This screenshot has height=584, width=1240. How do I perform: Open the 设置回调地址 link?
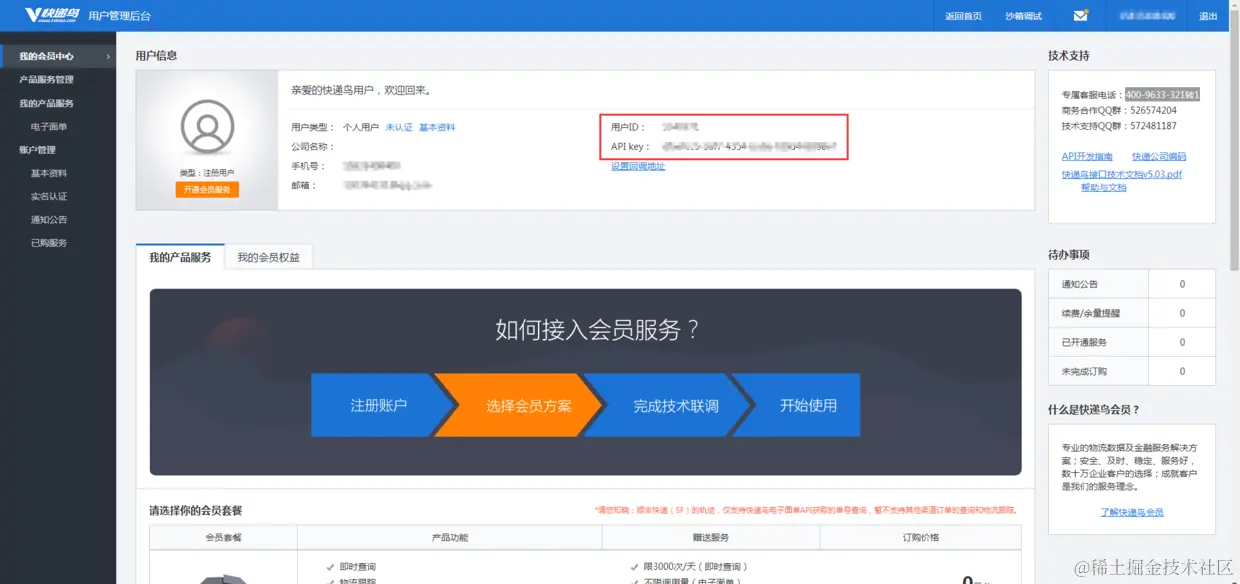pyautogui.click(x=638, y=165)
